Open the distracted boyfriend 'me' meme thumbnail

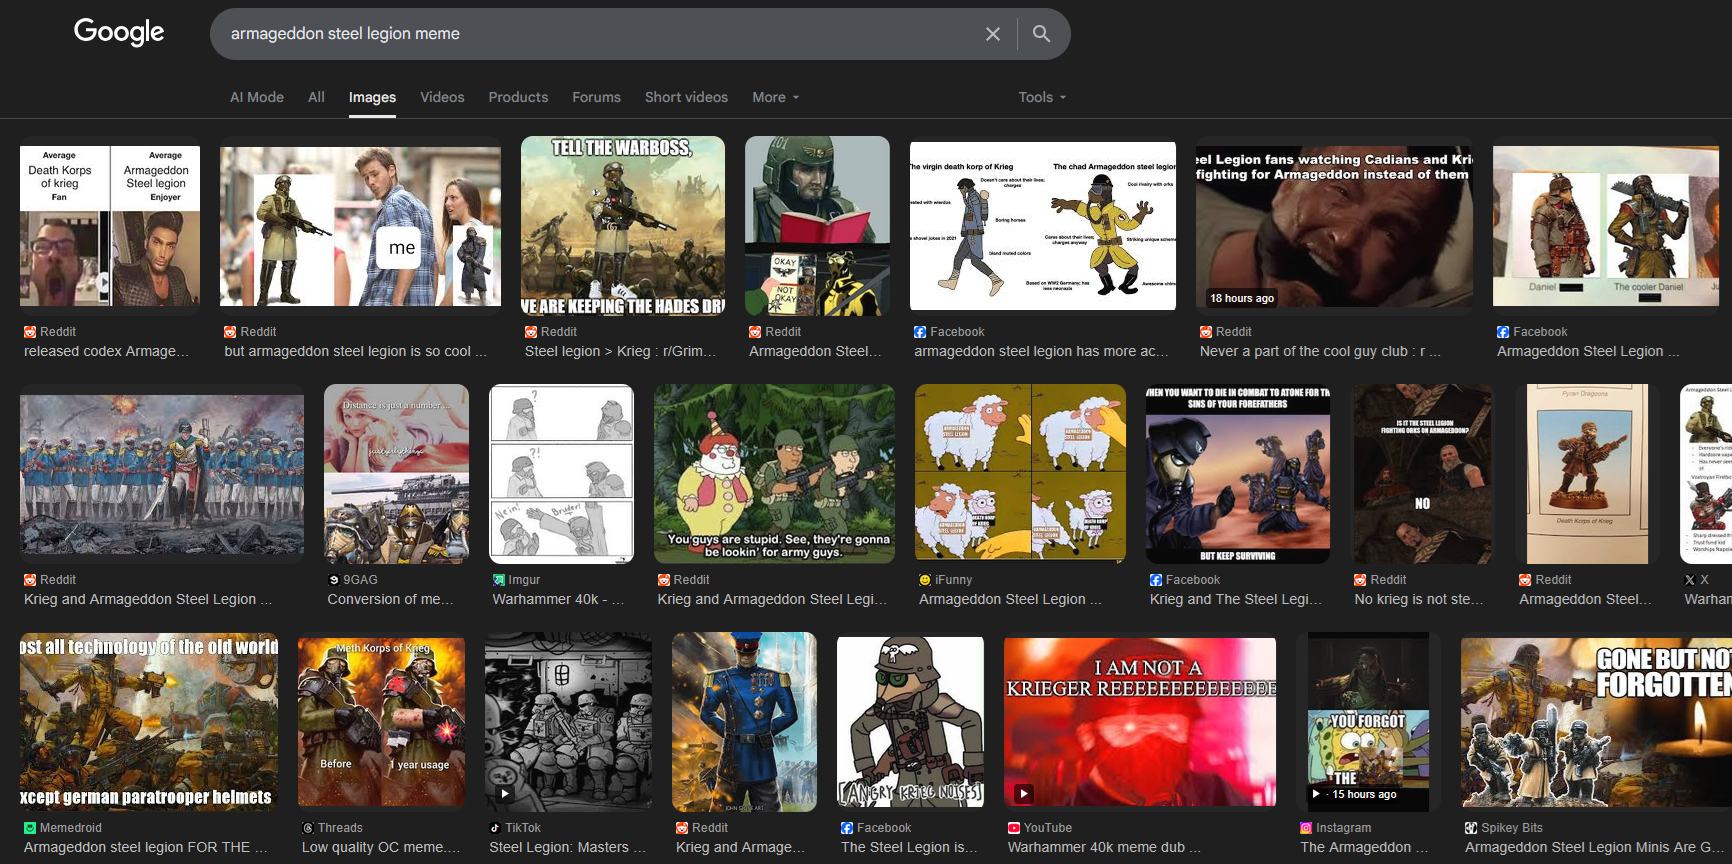[x=360, y=226]
